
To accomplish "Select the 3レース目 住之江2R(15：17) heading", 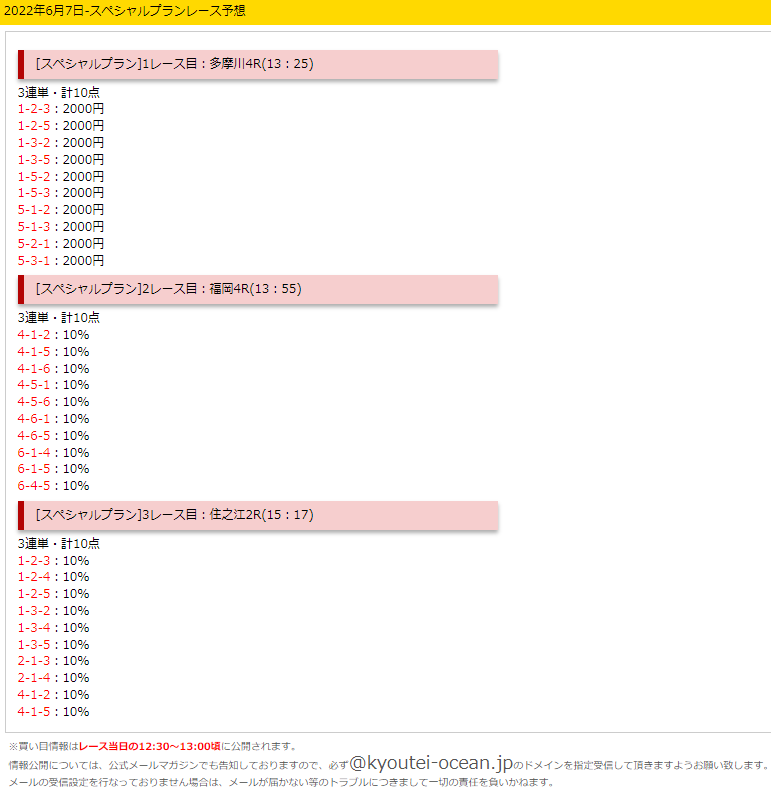I will [x=258, y=515].
